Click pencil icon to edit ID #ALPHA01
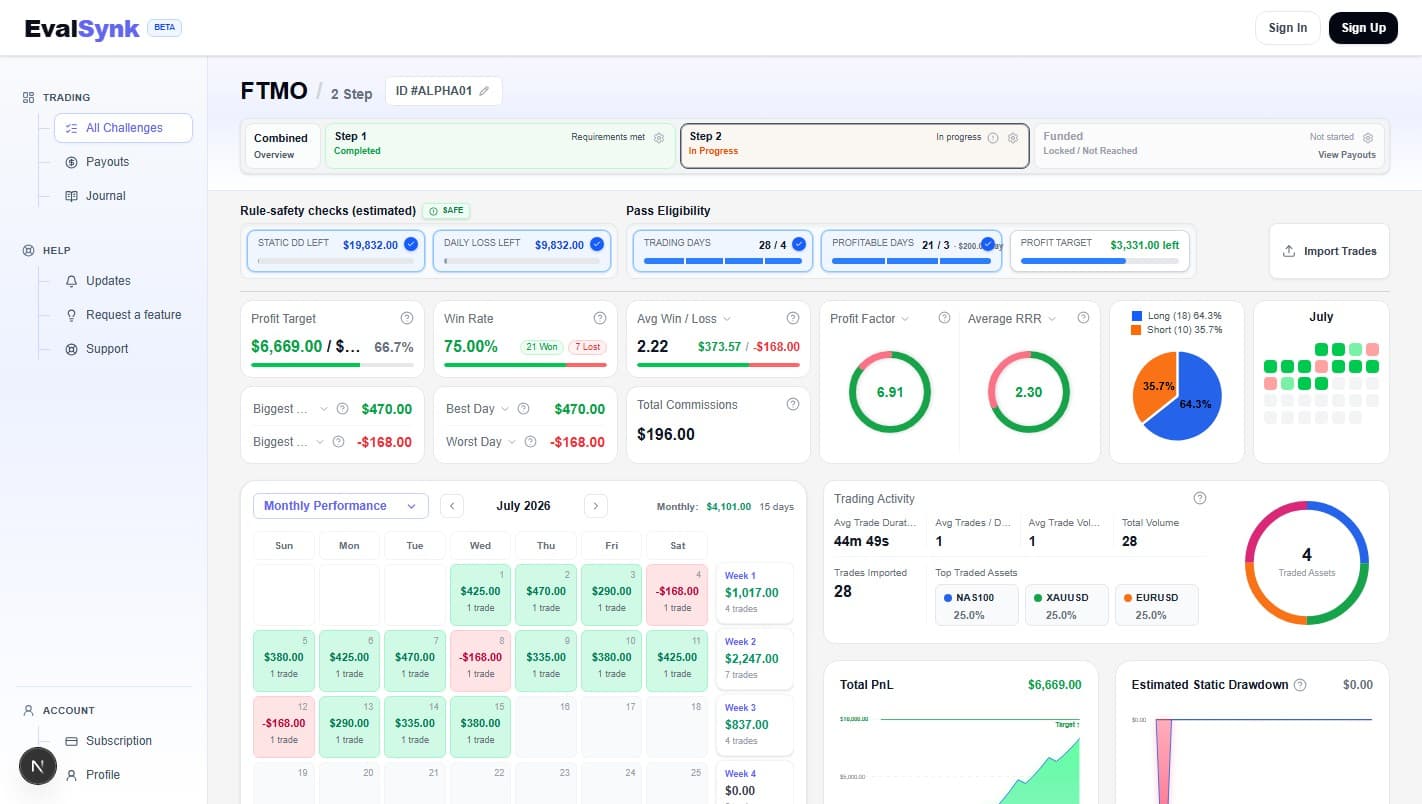The image size is (1422, 804). pyautogui.click(x=484, y=91)
